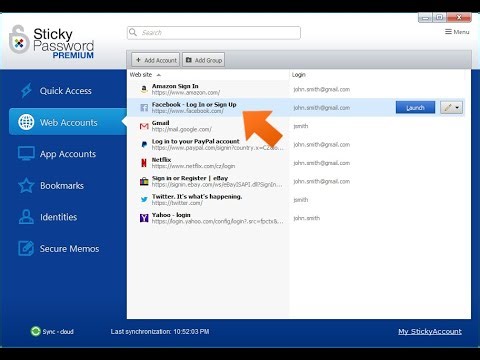480x360 pixels.
Task: Click the Sticky Password padlock logo
Action: click(x=19, y=40)
